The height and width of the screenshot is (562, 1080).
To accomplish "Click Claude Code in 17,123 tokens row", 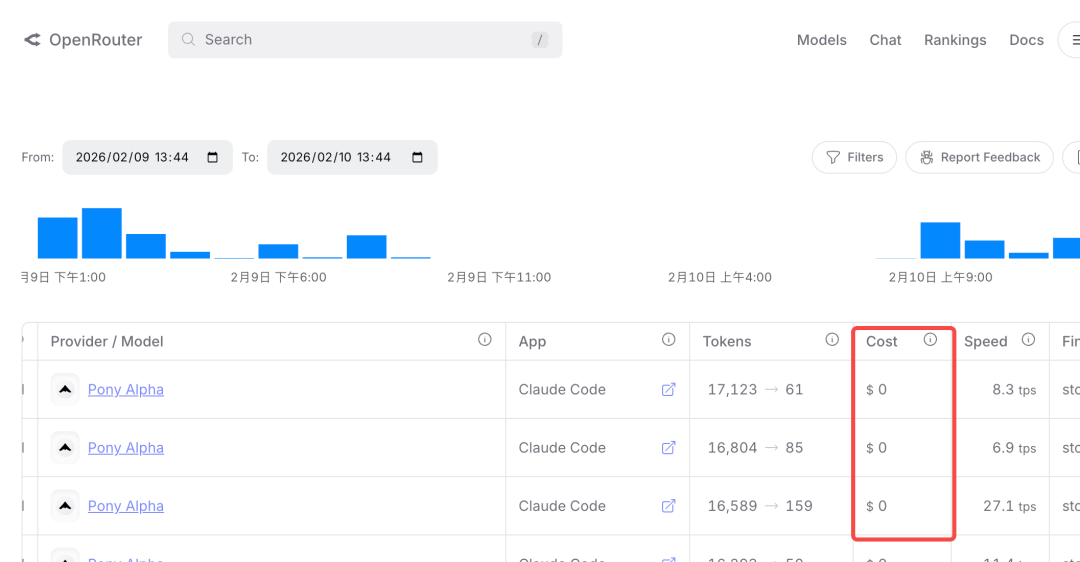I will click(562, 390).
